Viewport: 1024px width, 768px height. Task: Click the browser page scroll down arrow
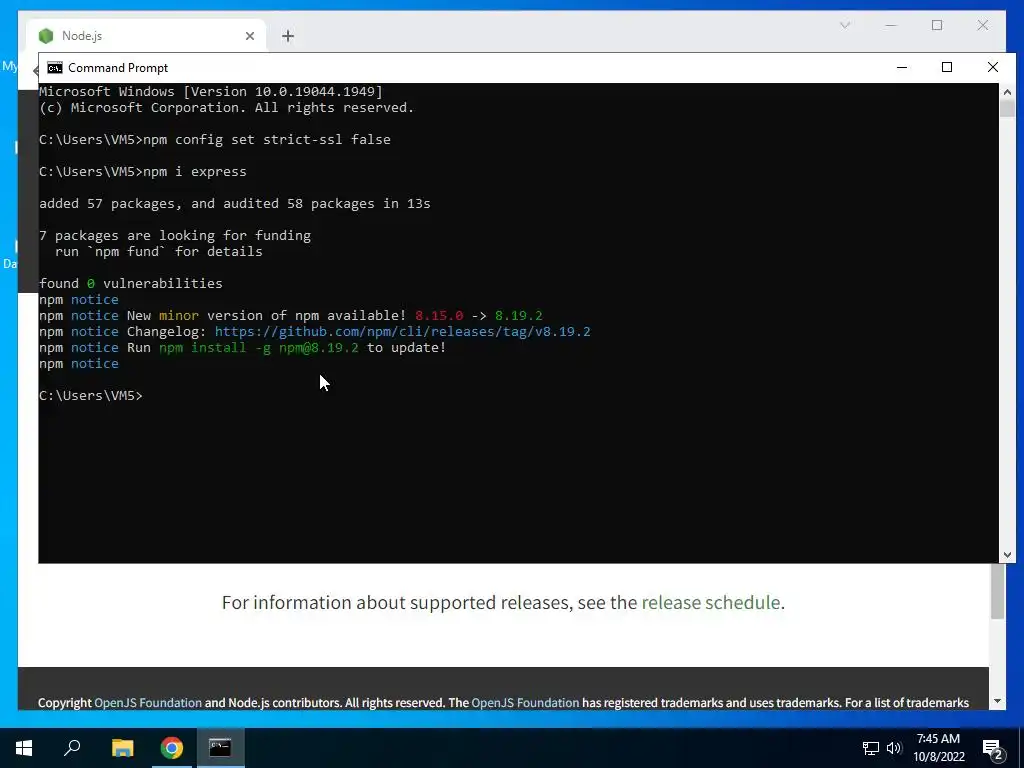coord(997,701)
